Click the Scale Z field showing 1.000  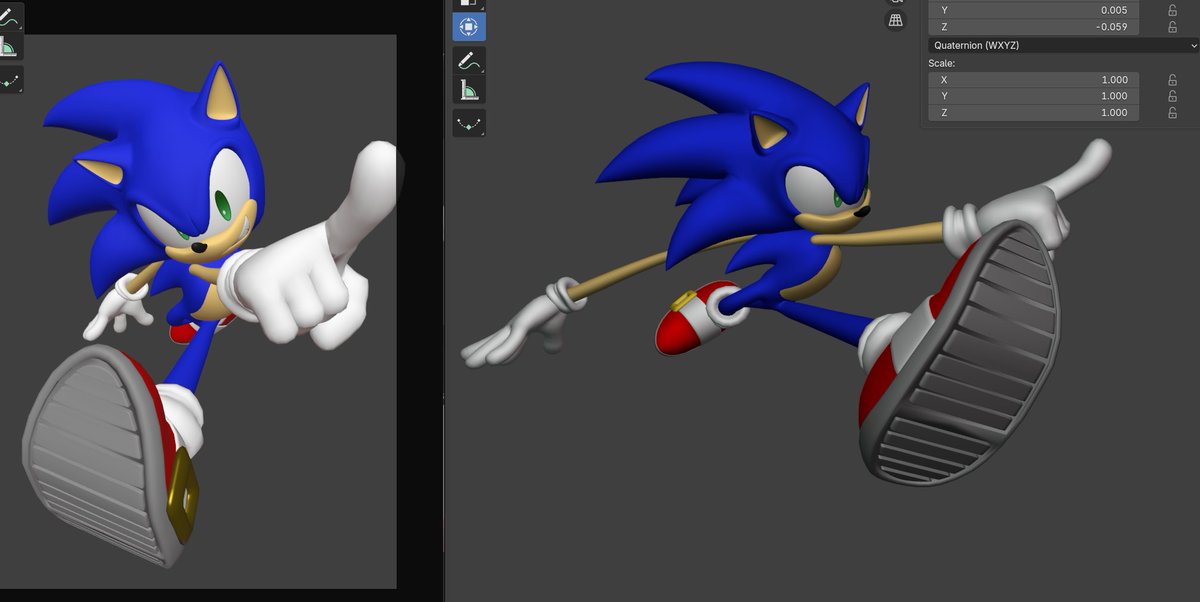1034,113
